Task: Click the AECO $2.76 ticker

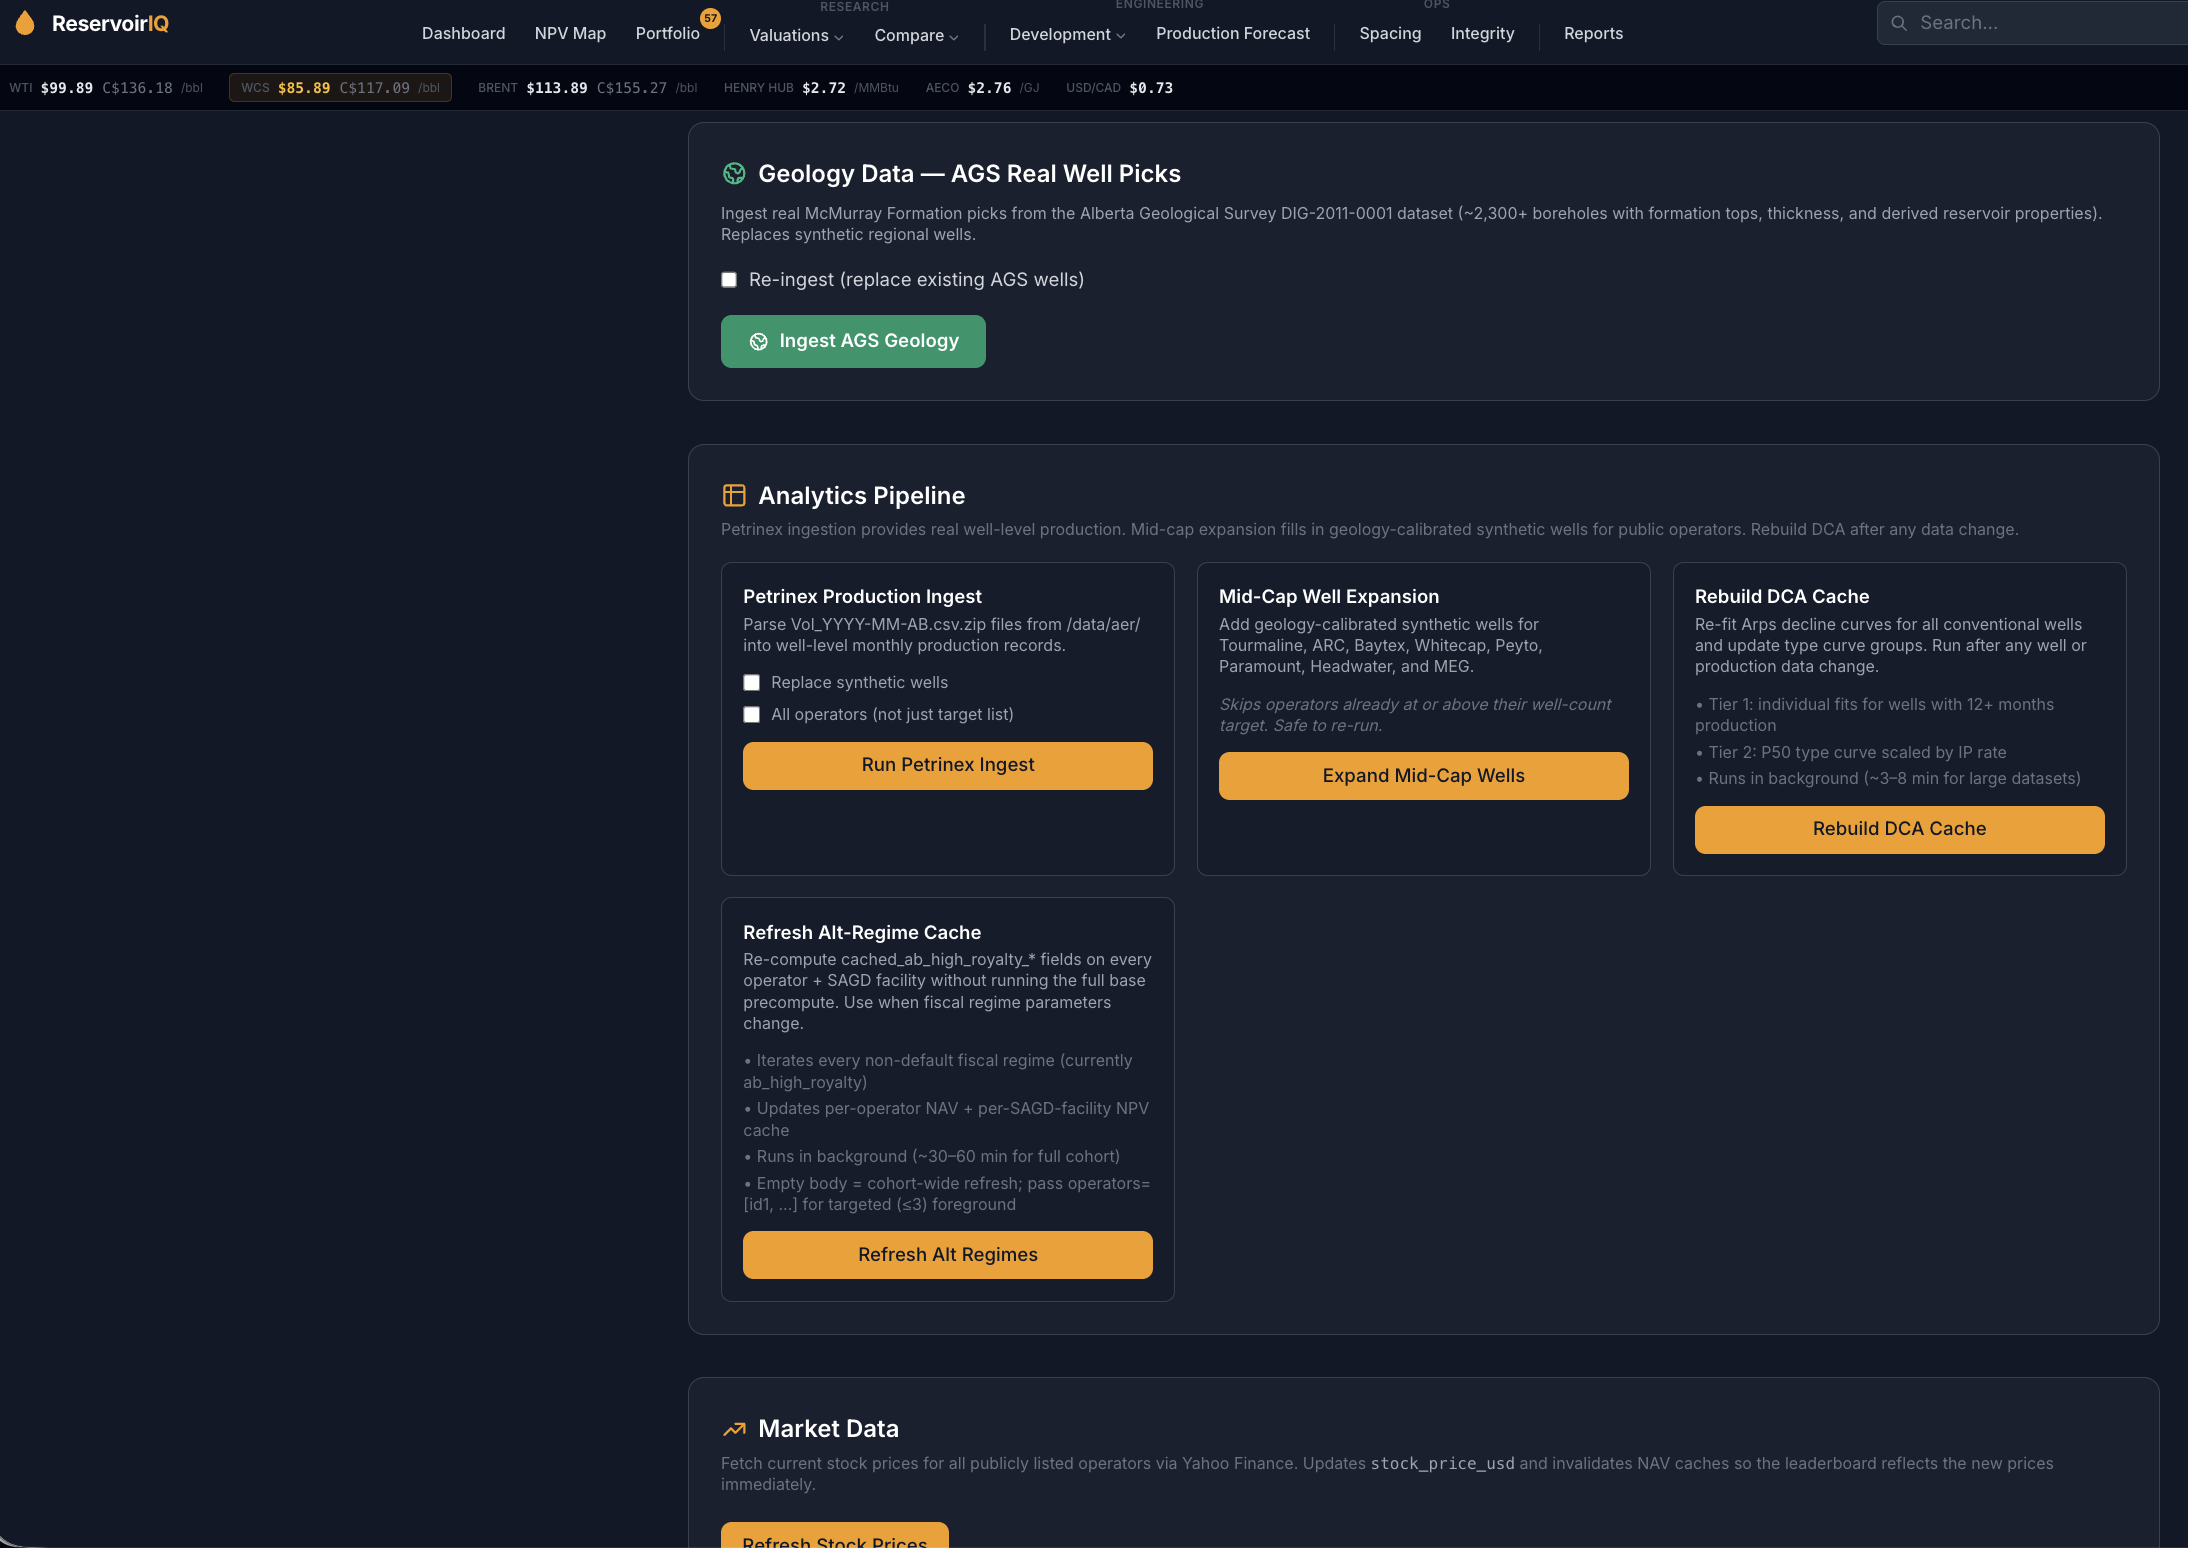Action: [982, 88]
